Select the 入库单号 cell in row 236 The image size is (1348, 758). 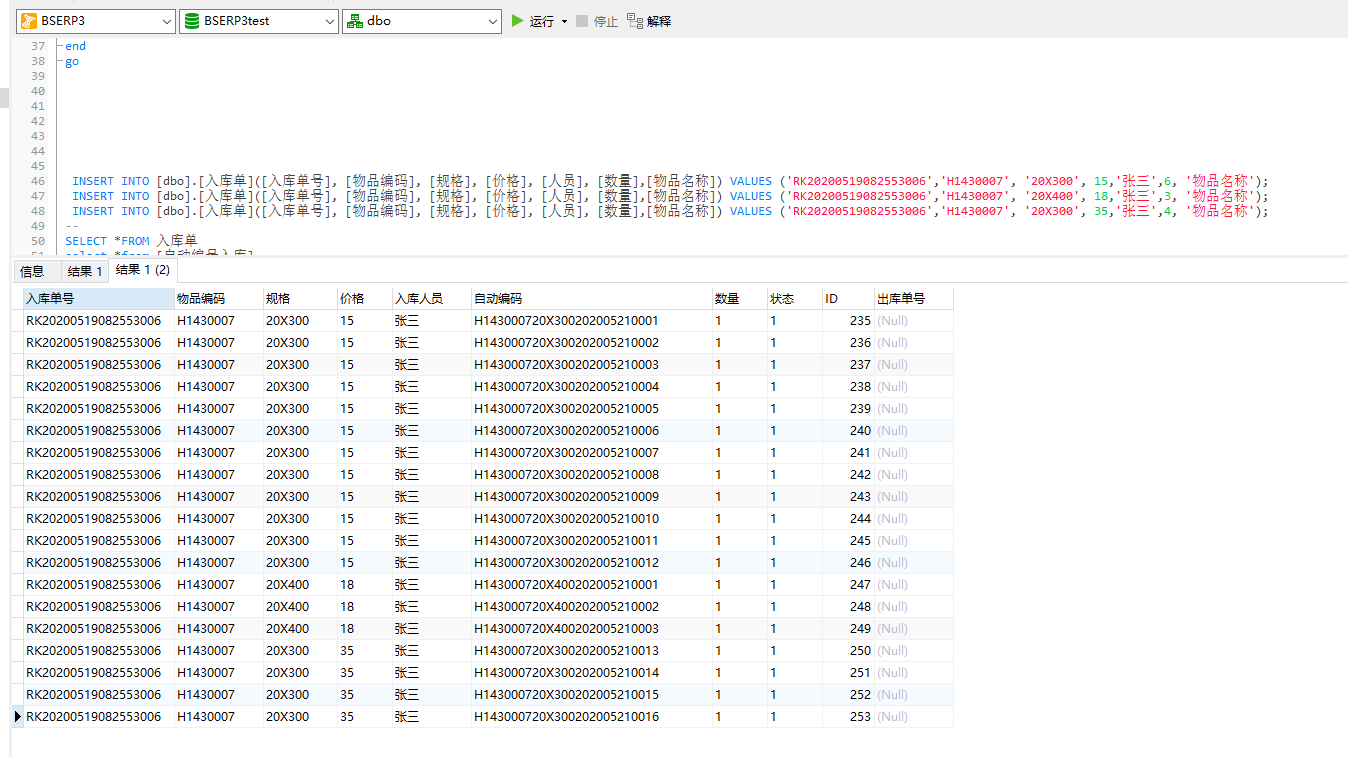(x=99, y=342)
